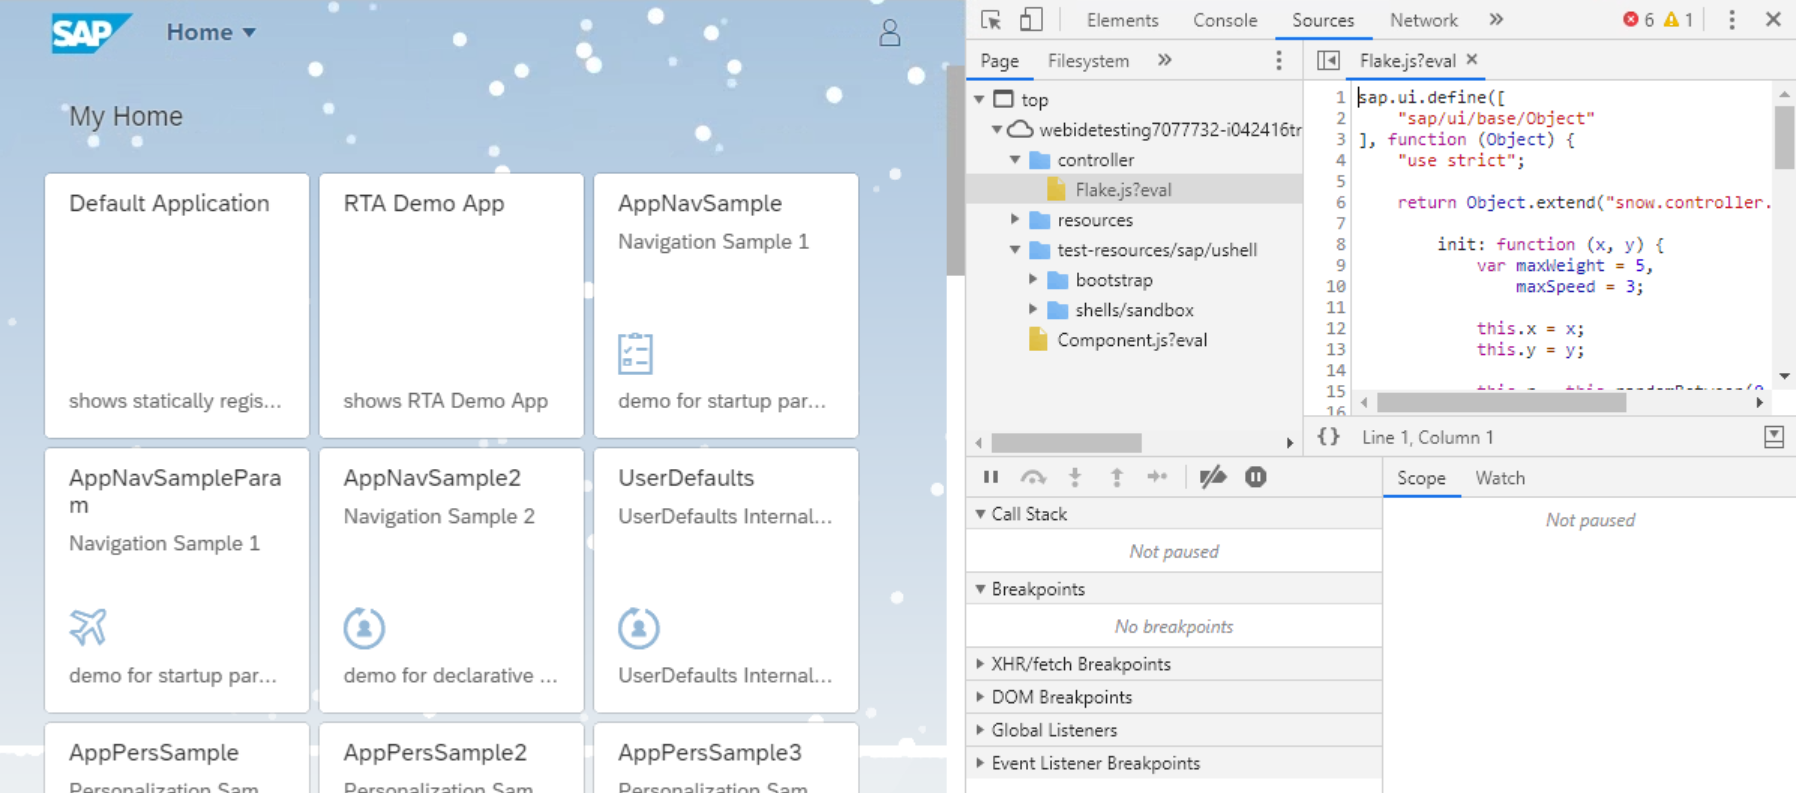Click the clipboard icon on AppNavSample tile
The width and height of the screenshot is (1796, 793).
coord(635,354)
